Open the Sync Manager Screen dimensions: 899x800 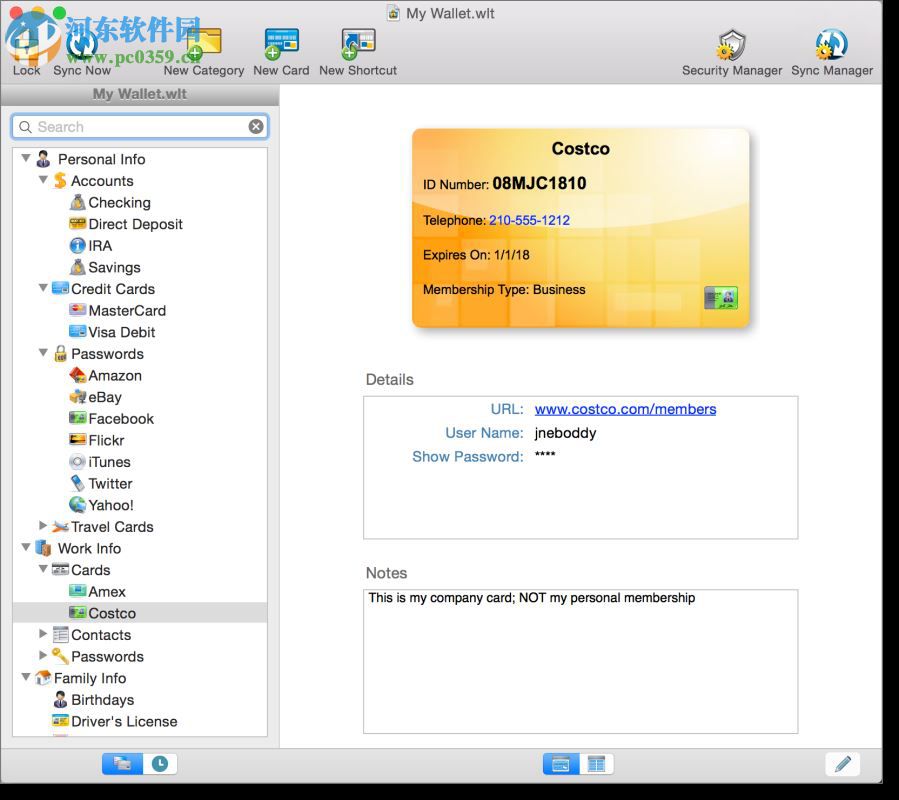point(830,40)
